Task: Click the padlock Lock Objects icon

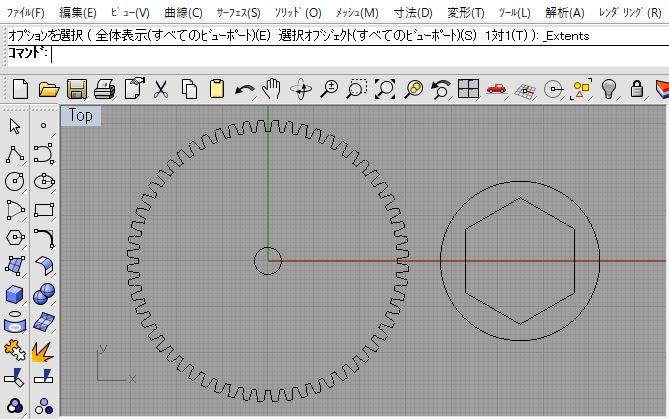Action: click(x=637, y=89)
